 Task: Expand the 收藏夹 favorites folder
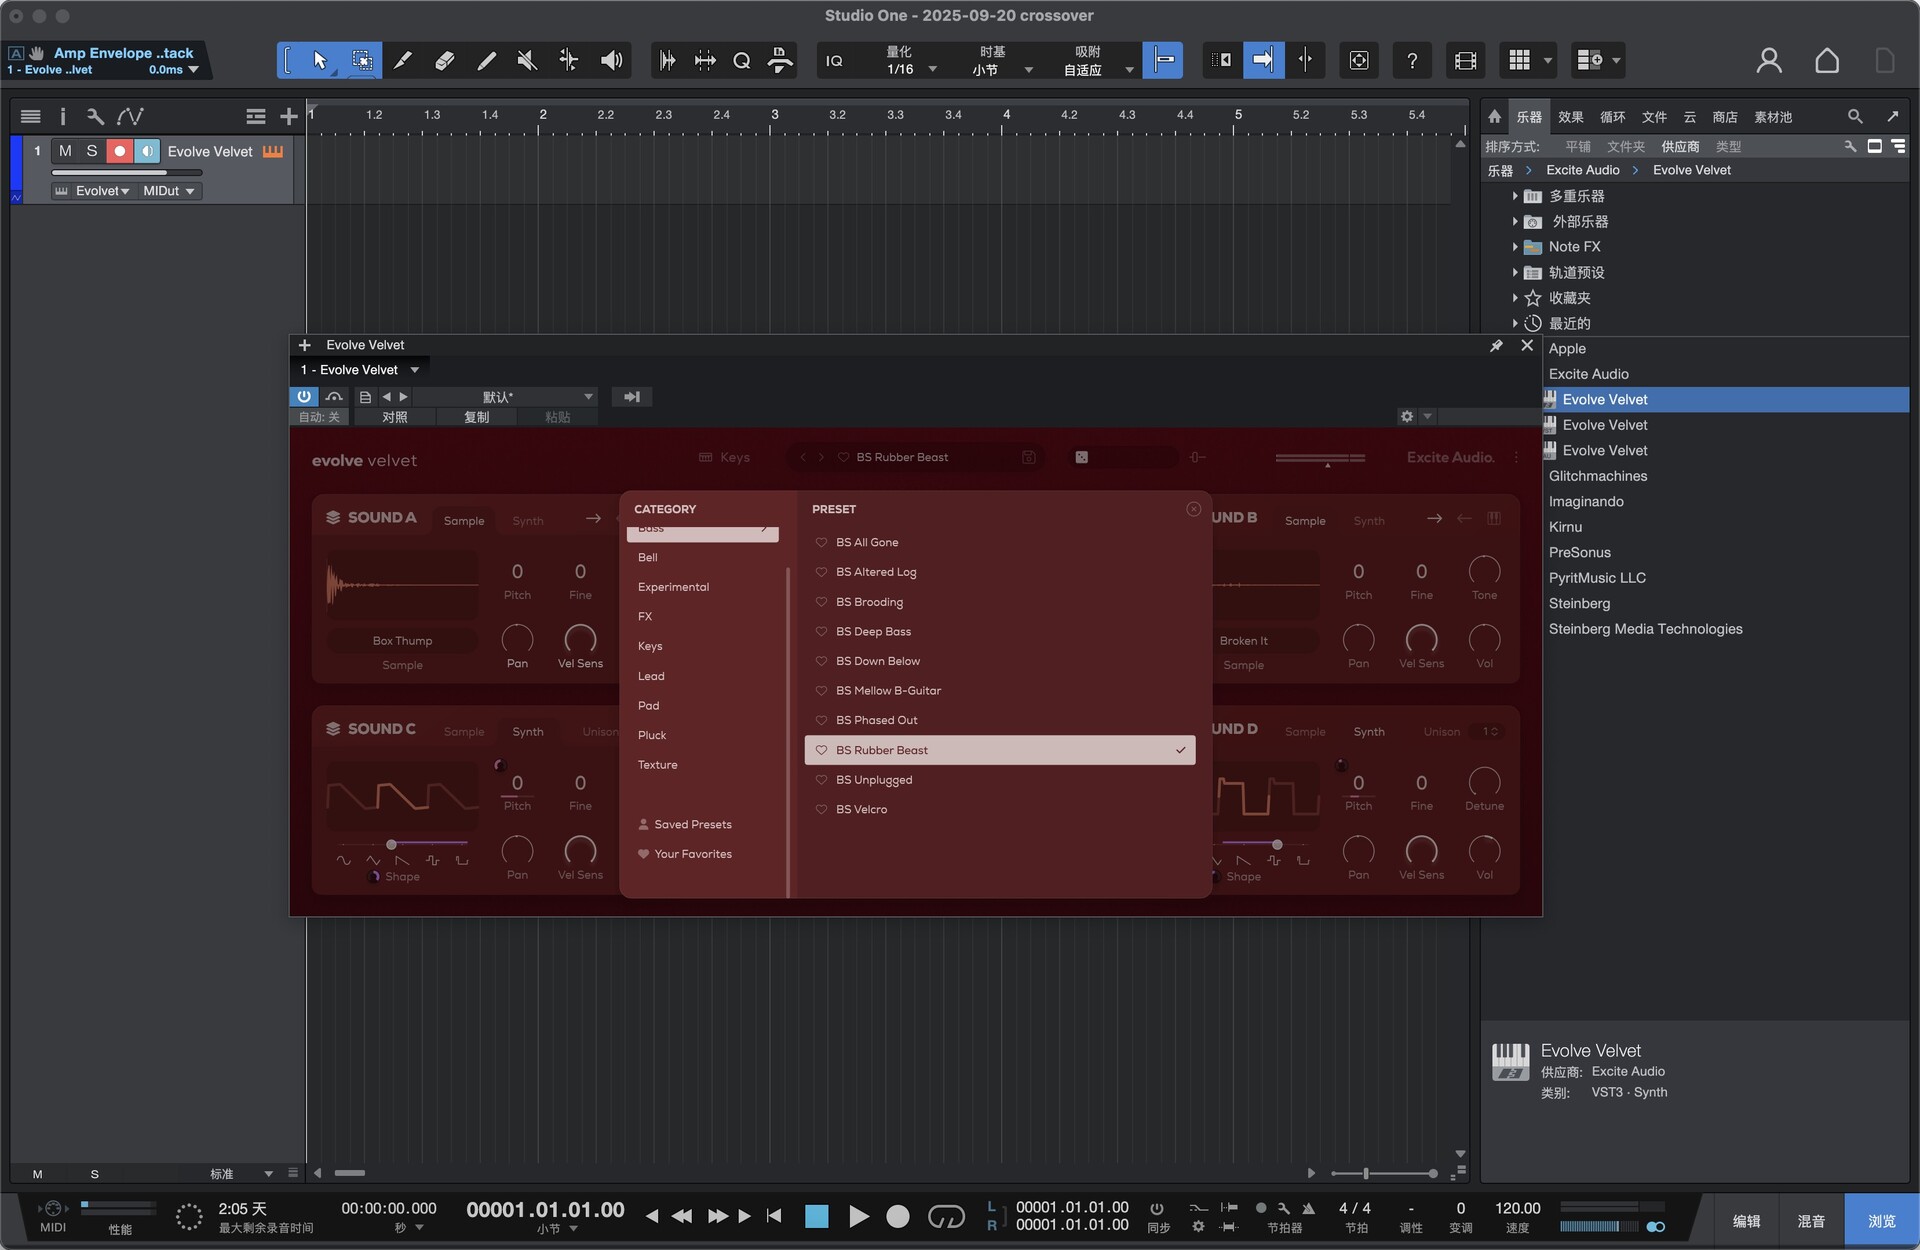tap(1515, 298)
